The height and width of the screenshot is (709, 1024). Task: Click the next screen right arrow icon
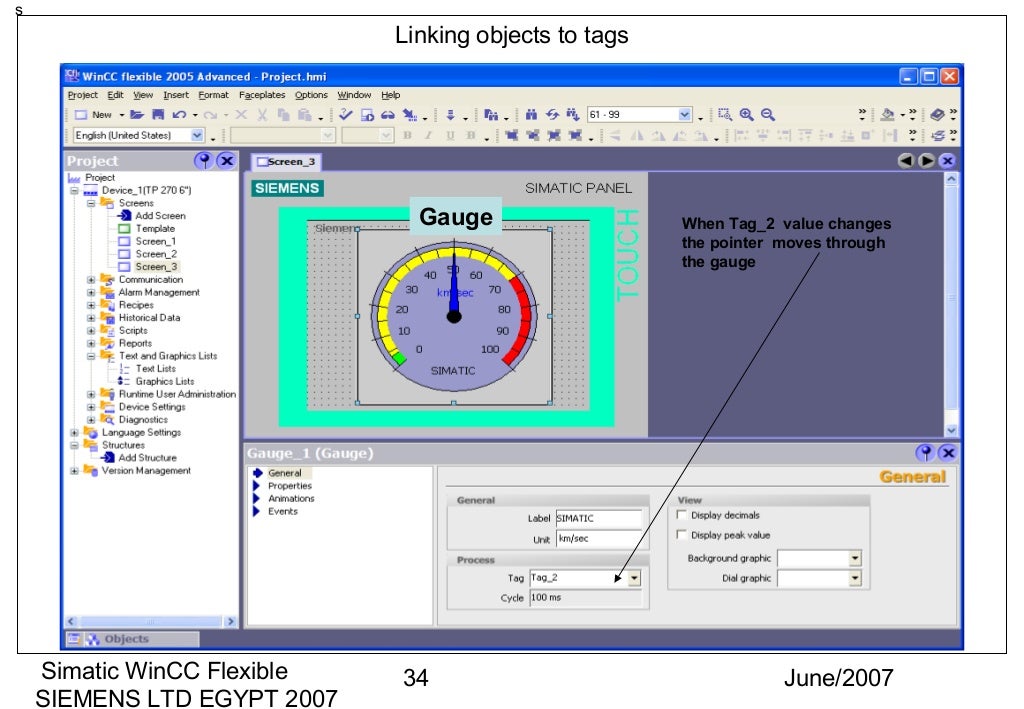click(926, 161)
